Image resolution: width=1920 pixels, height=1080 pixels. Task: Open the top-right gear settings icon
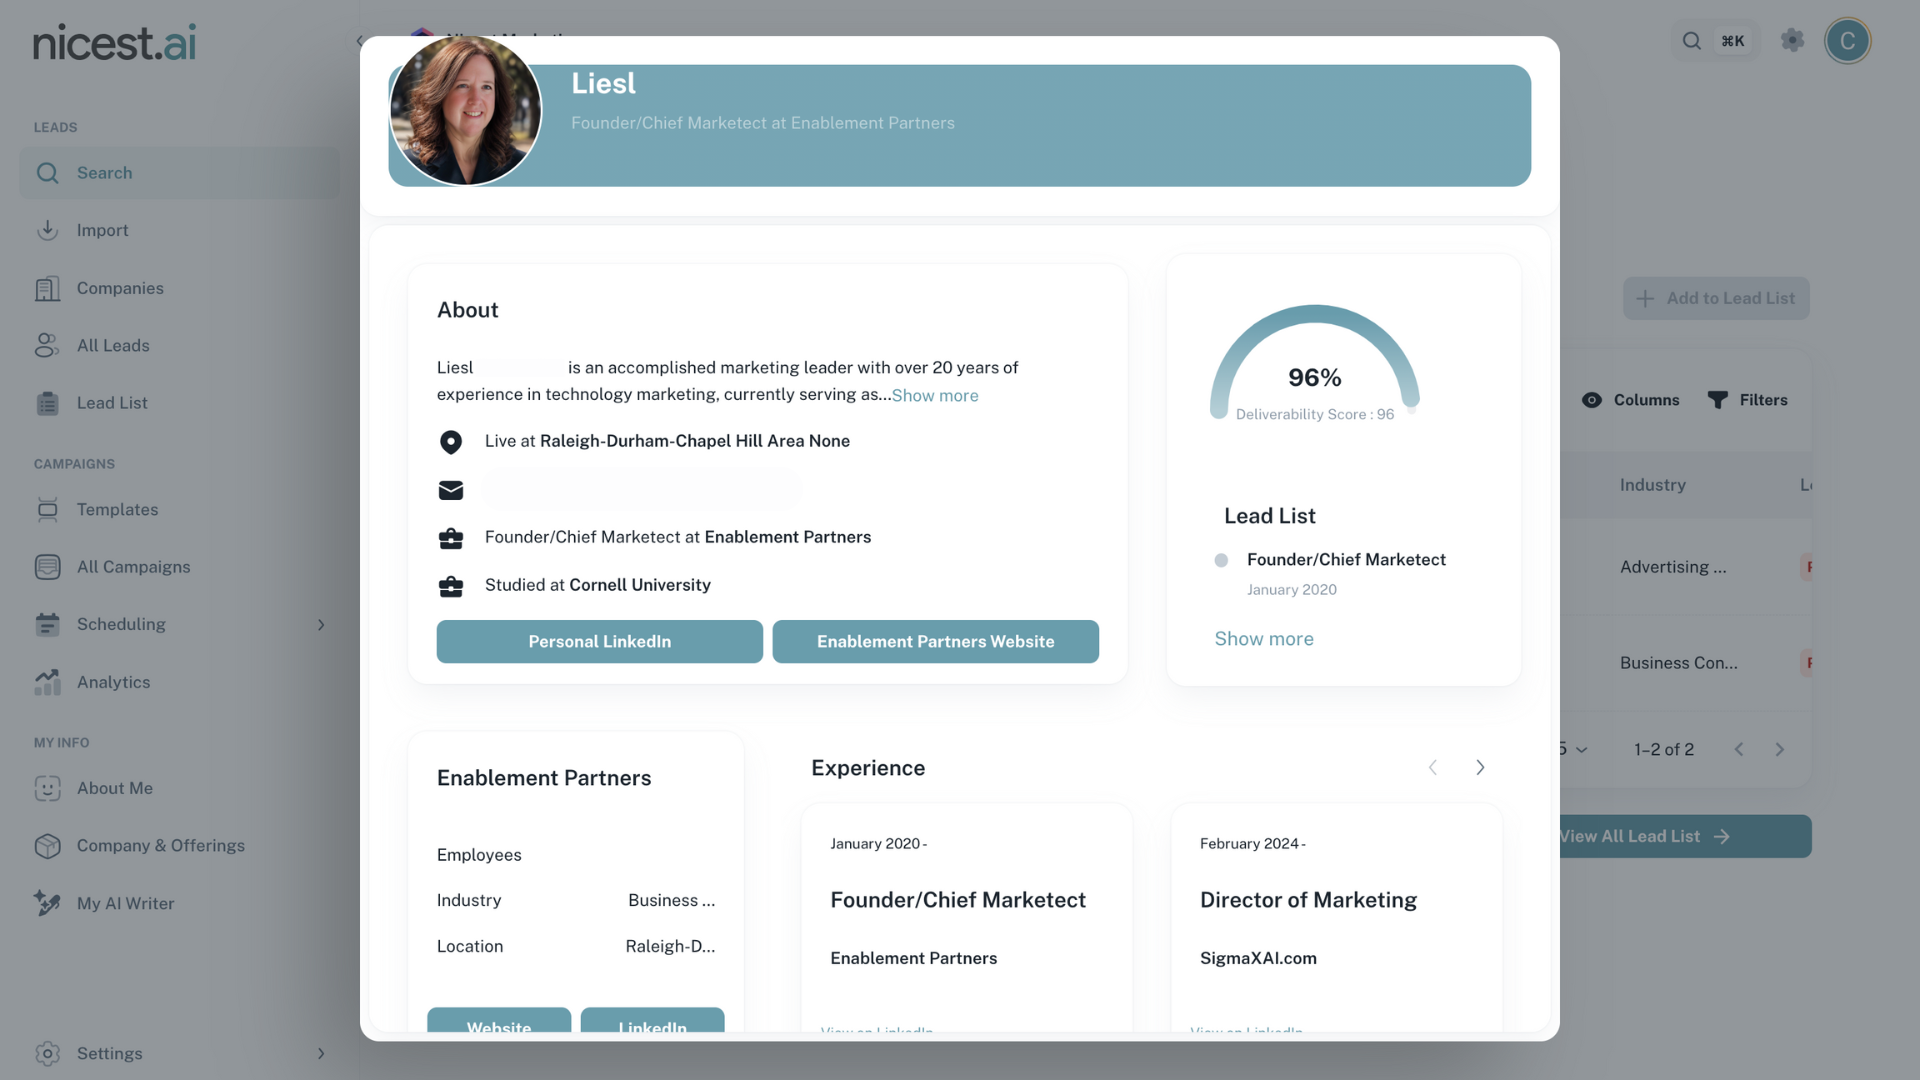click(1792, 40)
